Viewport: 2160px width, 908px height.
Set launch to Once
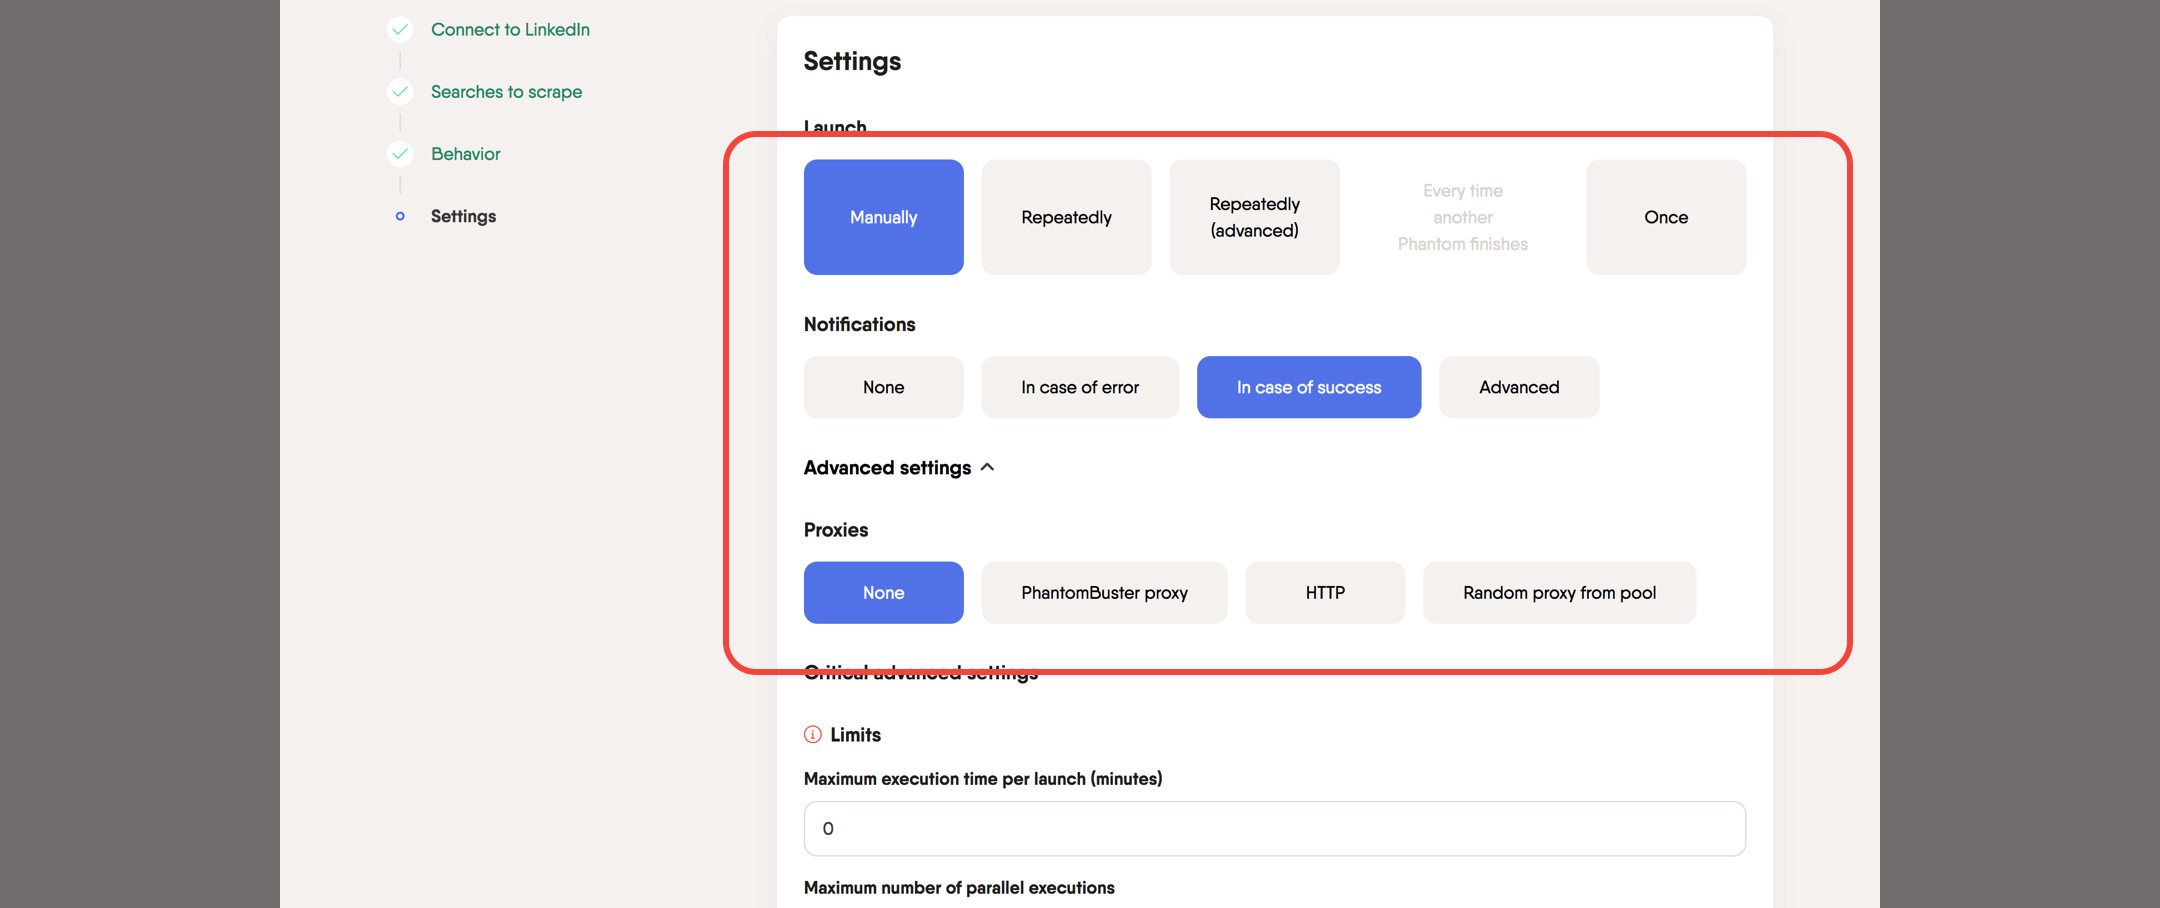pyautogui.click(x=1666, y=217)
